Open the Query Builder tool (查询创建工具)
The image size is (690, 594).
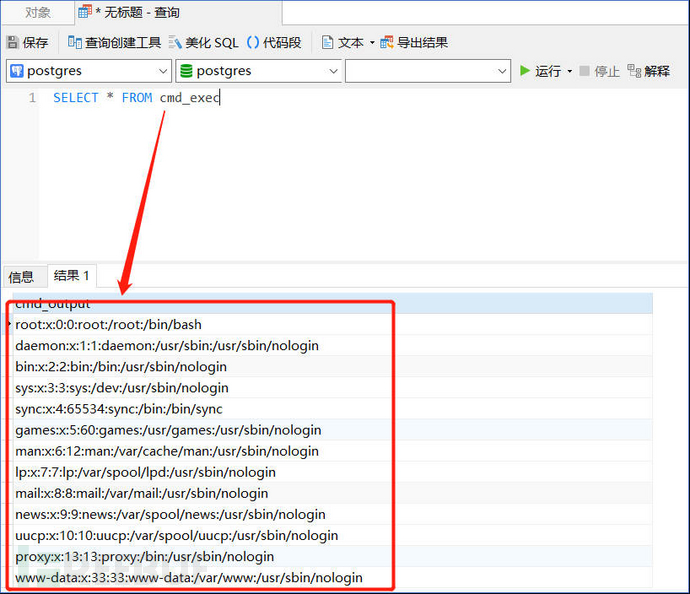114,43
